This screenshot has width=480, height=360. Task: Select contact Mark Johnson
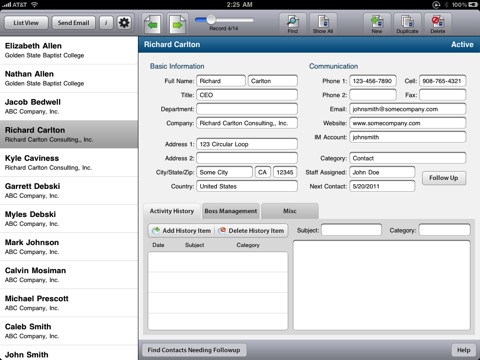(x=69, y=247)
